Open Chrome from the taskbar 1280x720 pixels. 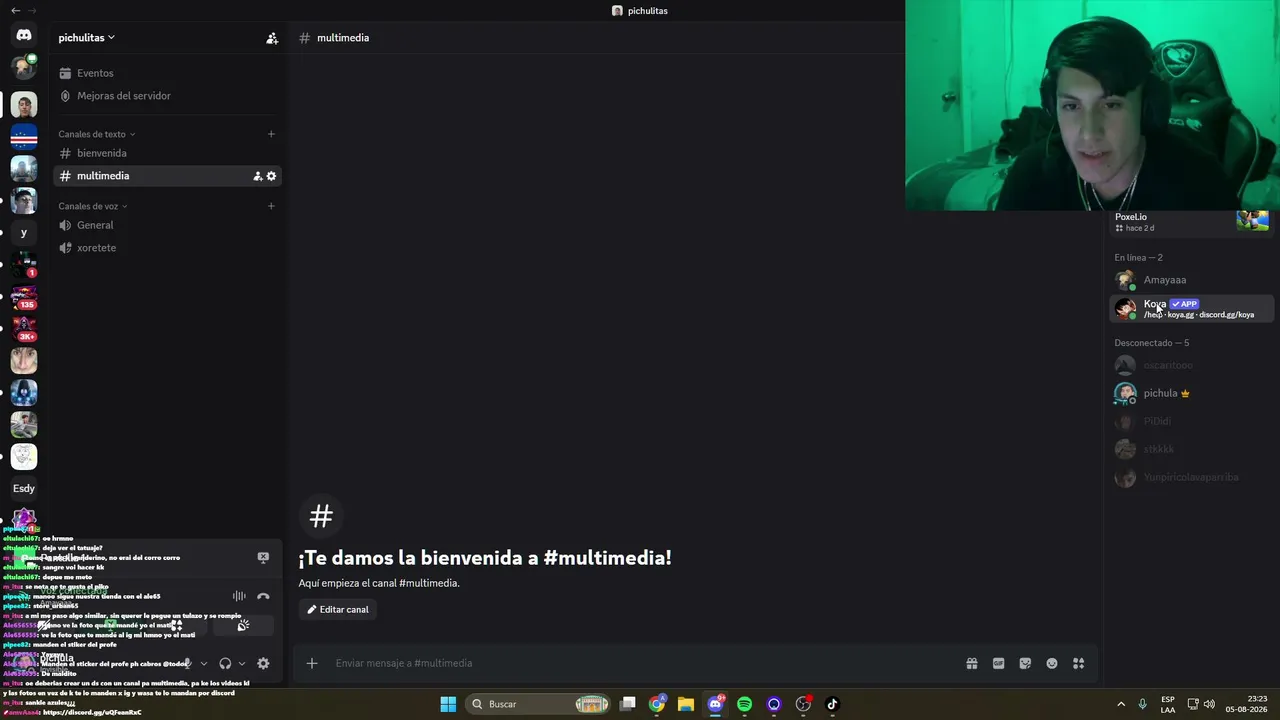[657, 704]
